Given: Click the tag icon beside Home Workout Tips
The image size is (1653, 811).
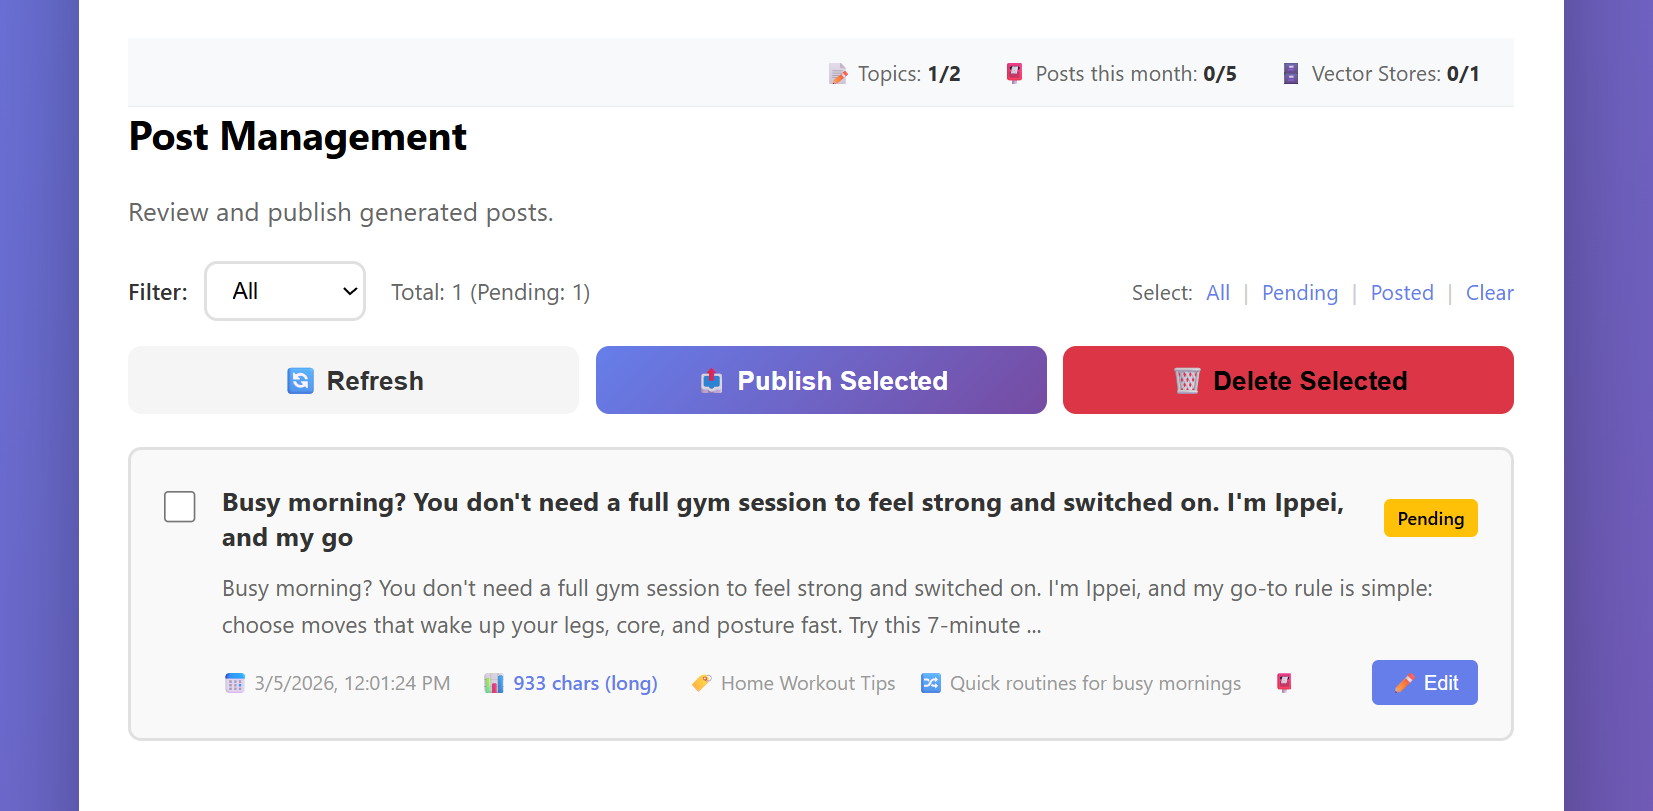Looking at the screenshot, I should point(701,683).
